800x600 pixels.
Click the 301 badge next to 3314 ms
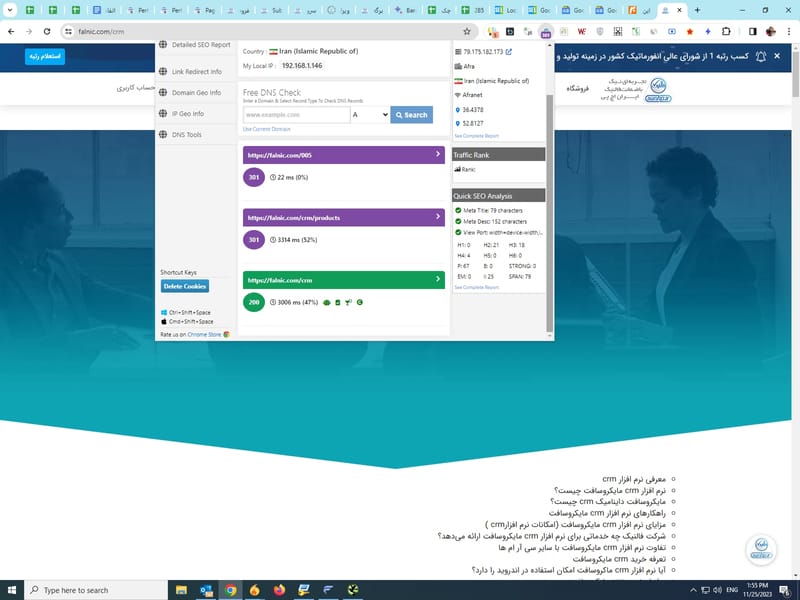[254, 240]
